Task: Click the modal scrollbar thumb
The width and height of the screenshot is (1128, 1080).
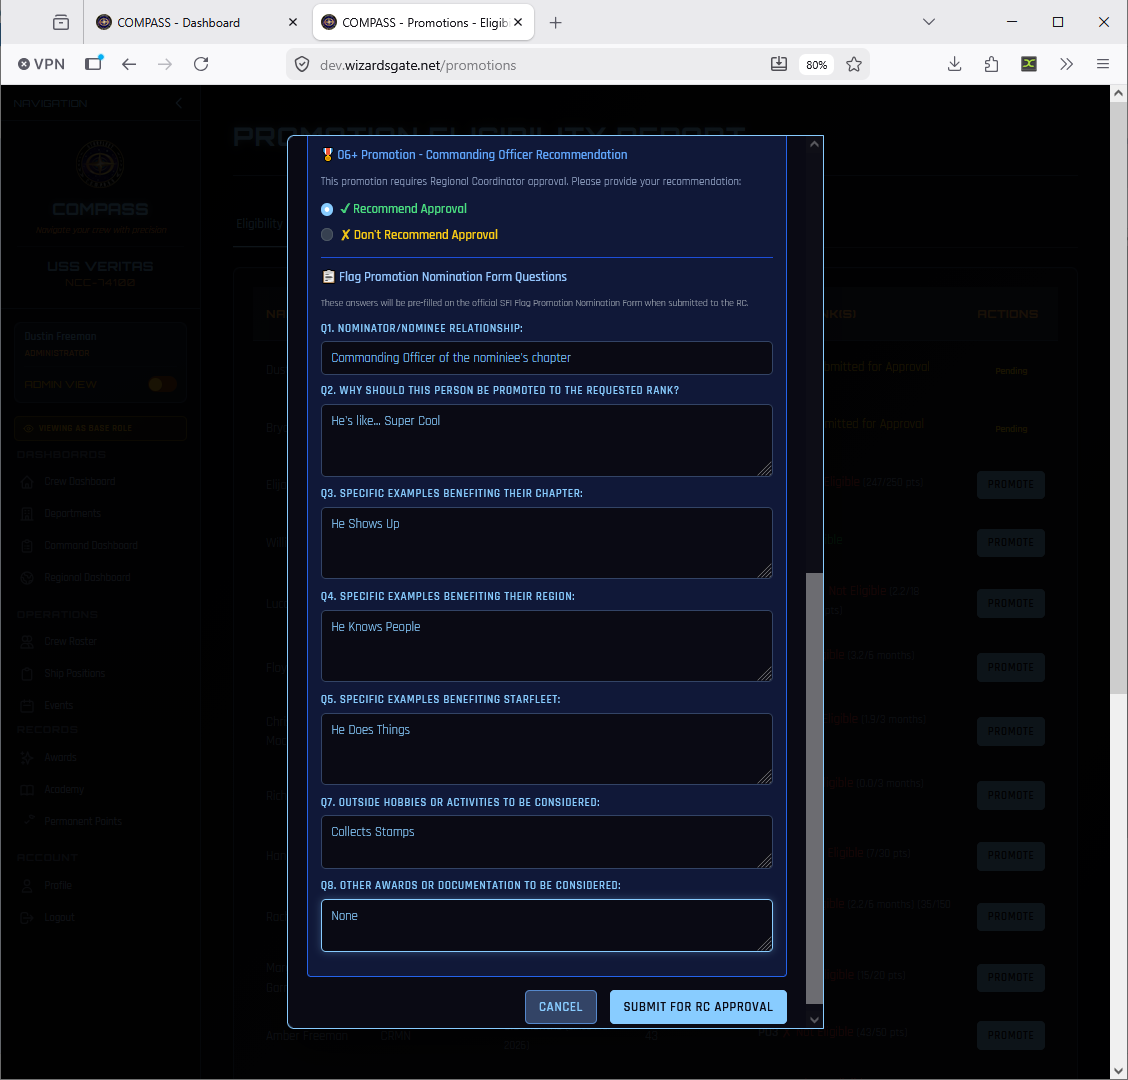Action: coord(814,788)
